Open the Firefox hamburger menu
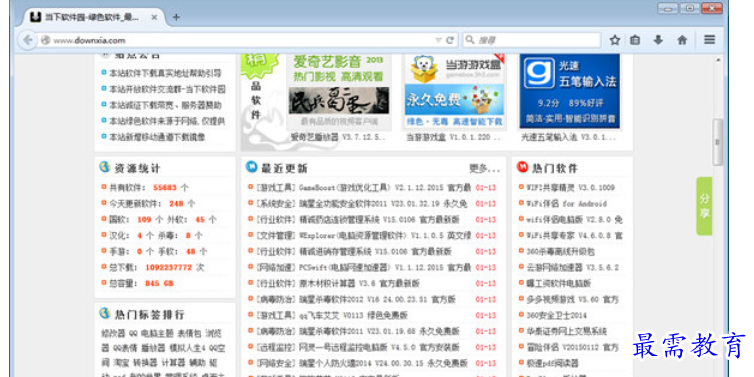 [x=710, y=40]
